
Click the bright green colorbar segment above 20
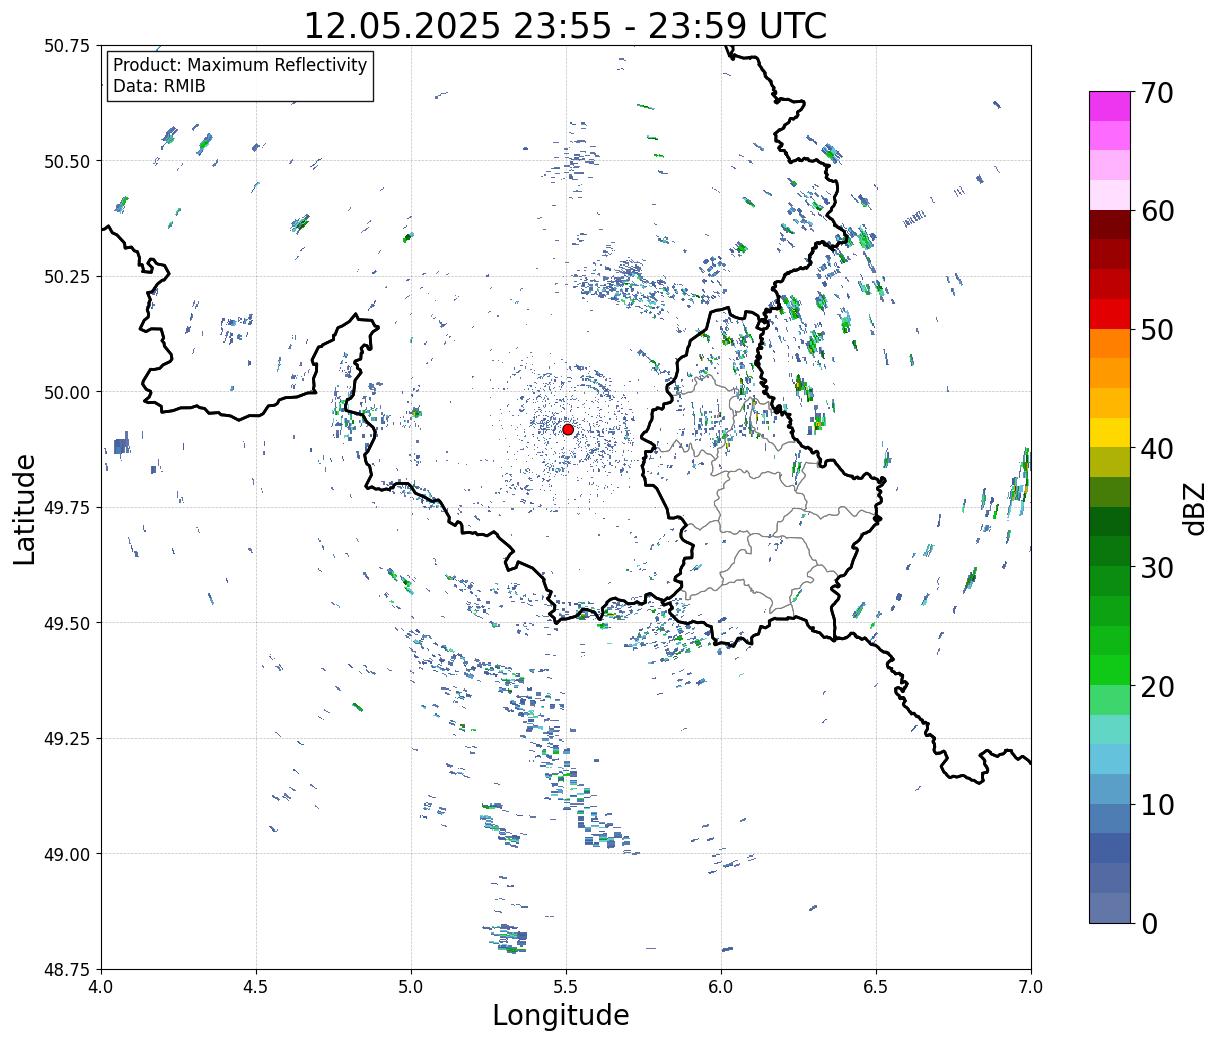coord(1110,670)
